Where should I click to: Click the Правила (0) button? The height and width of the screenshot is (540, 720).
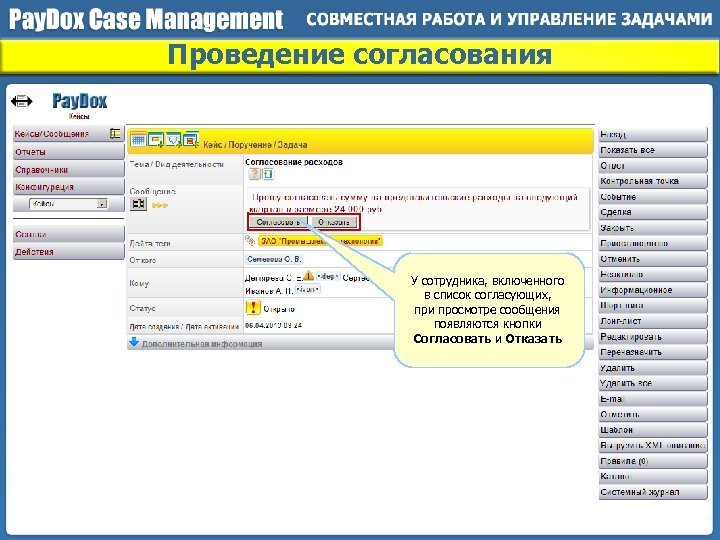point(652,461)
